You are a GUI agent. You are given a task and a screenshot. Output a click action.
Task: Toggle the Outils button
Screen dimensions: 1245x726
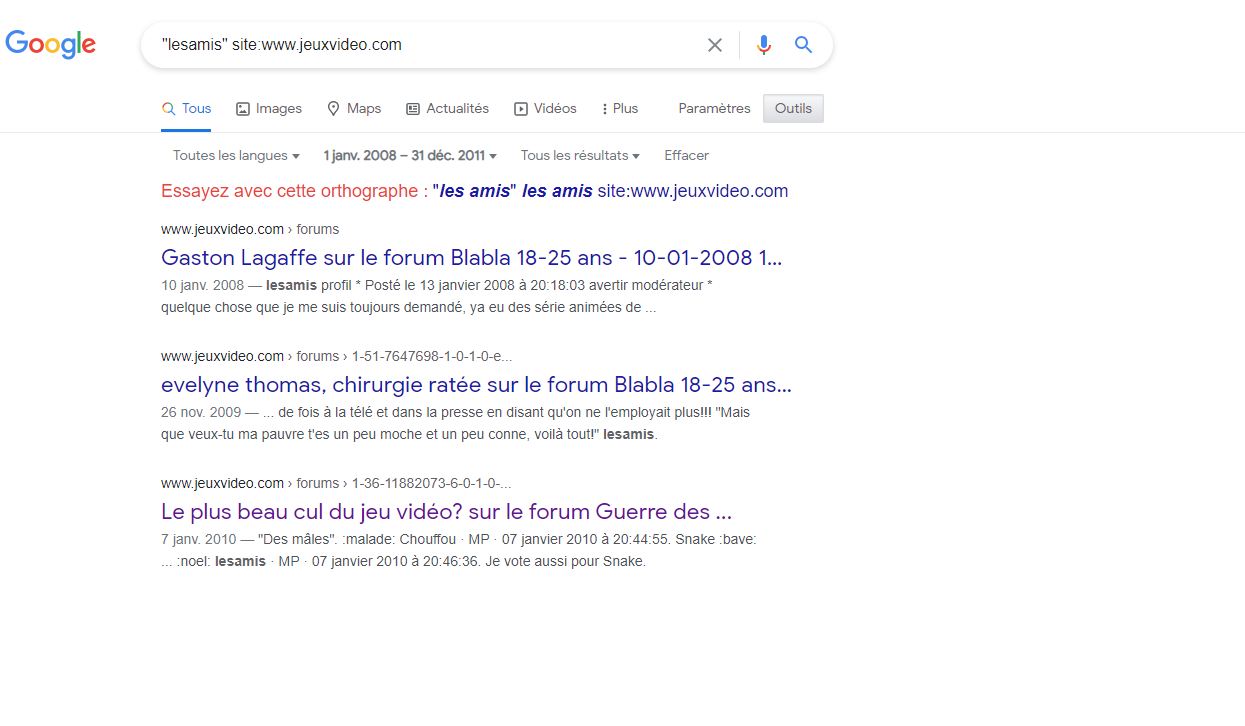(793, 108)
